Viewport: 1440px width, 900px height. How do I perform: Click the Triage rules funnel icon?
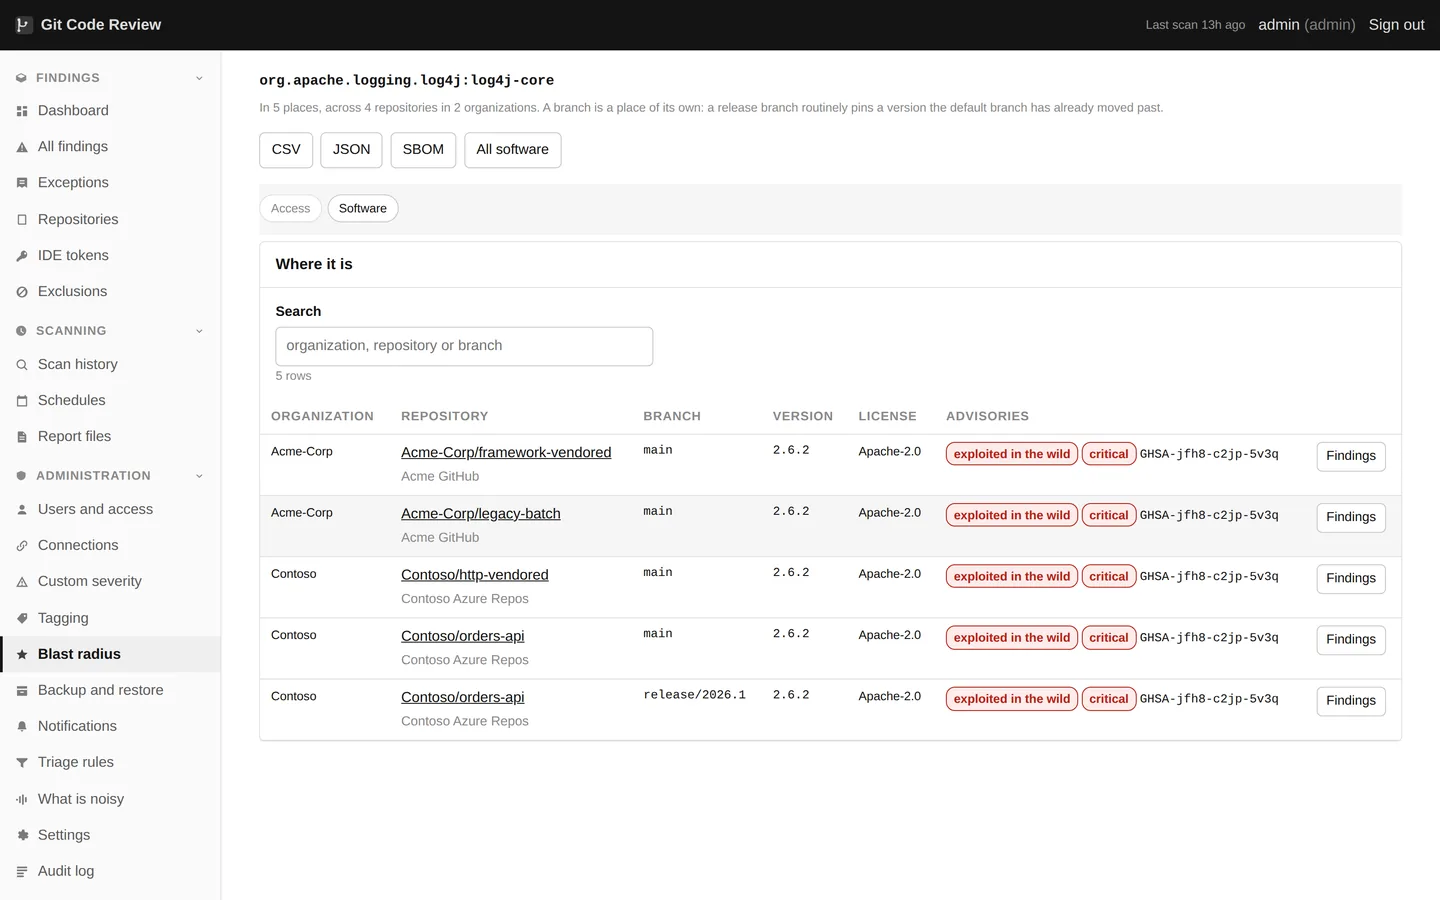[22, 763]
